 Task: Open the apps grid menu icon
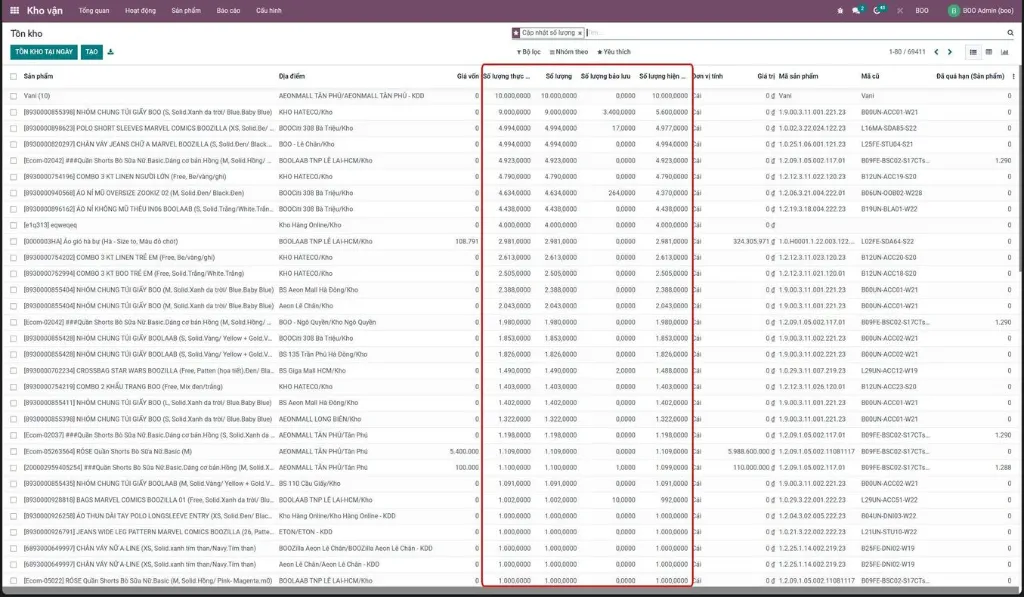[x=14, y=10]
